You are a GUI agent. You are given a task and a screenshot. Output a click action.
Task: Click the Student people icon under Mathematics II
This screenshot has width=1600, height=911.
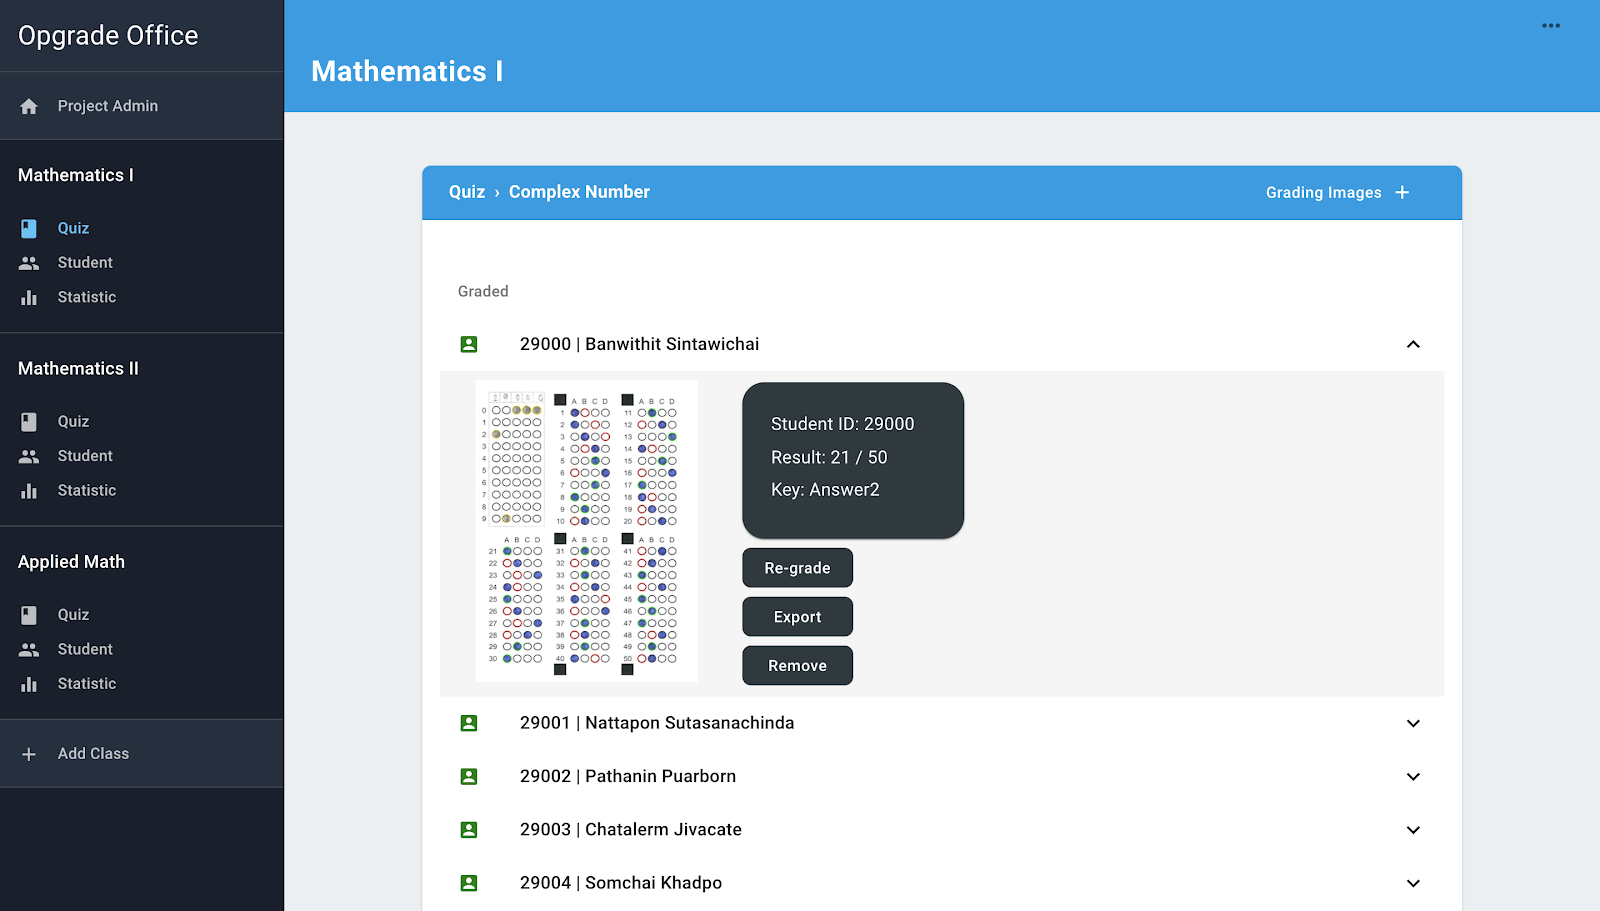coord(29,456)
